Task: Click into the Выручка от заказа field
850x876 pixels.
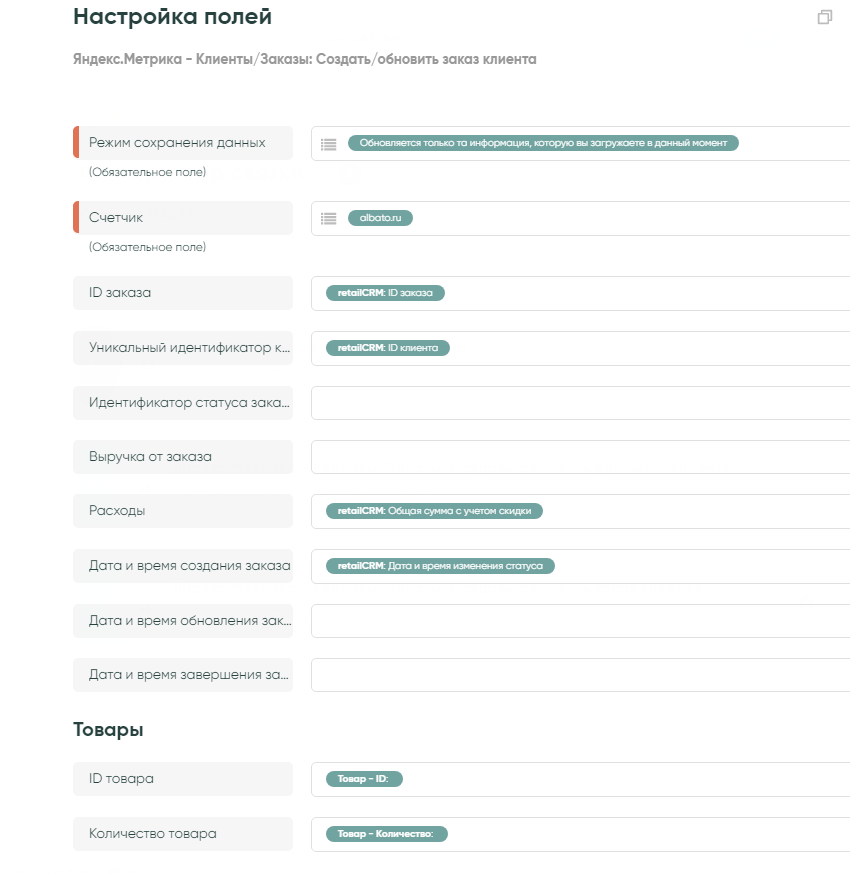Action: coord(580,457)
